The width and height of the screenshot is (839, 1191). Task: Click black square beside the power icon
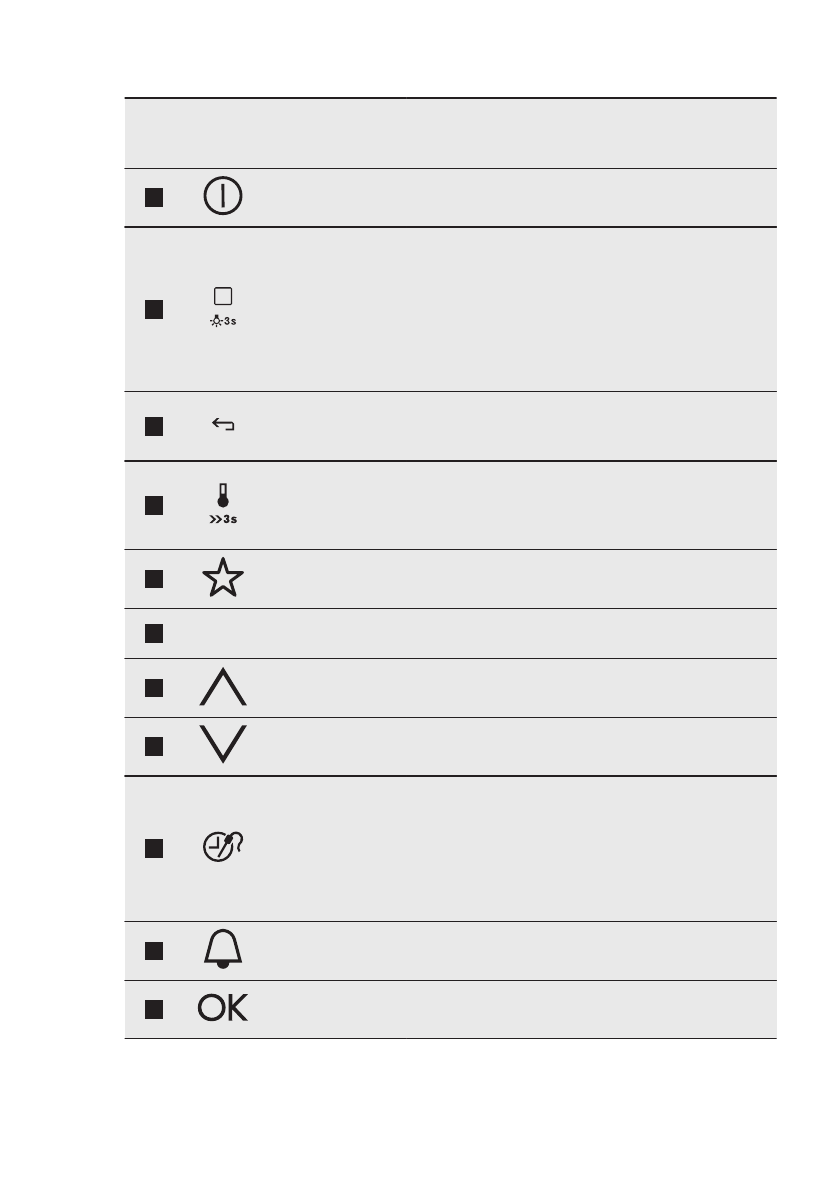tap(153, 197)
